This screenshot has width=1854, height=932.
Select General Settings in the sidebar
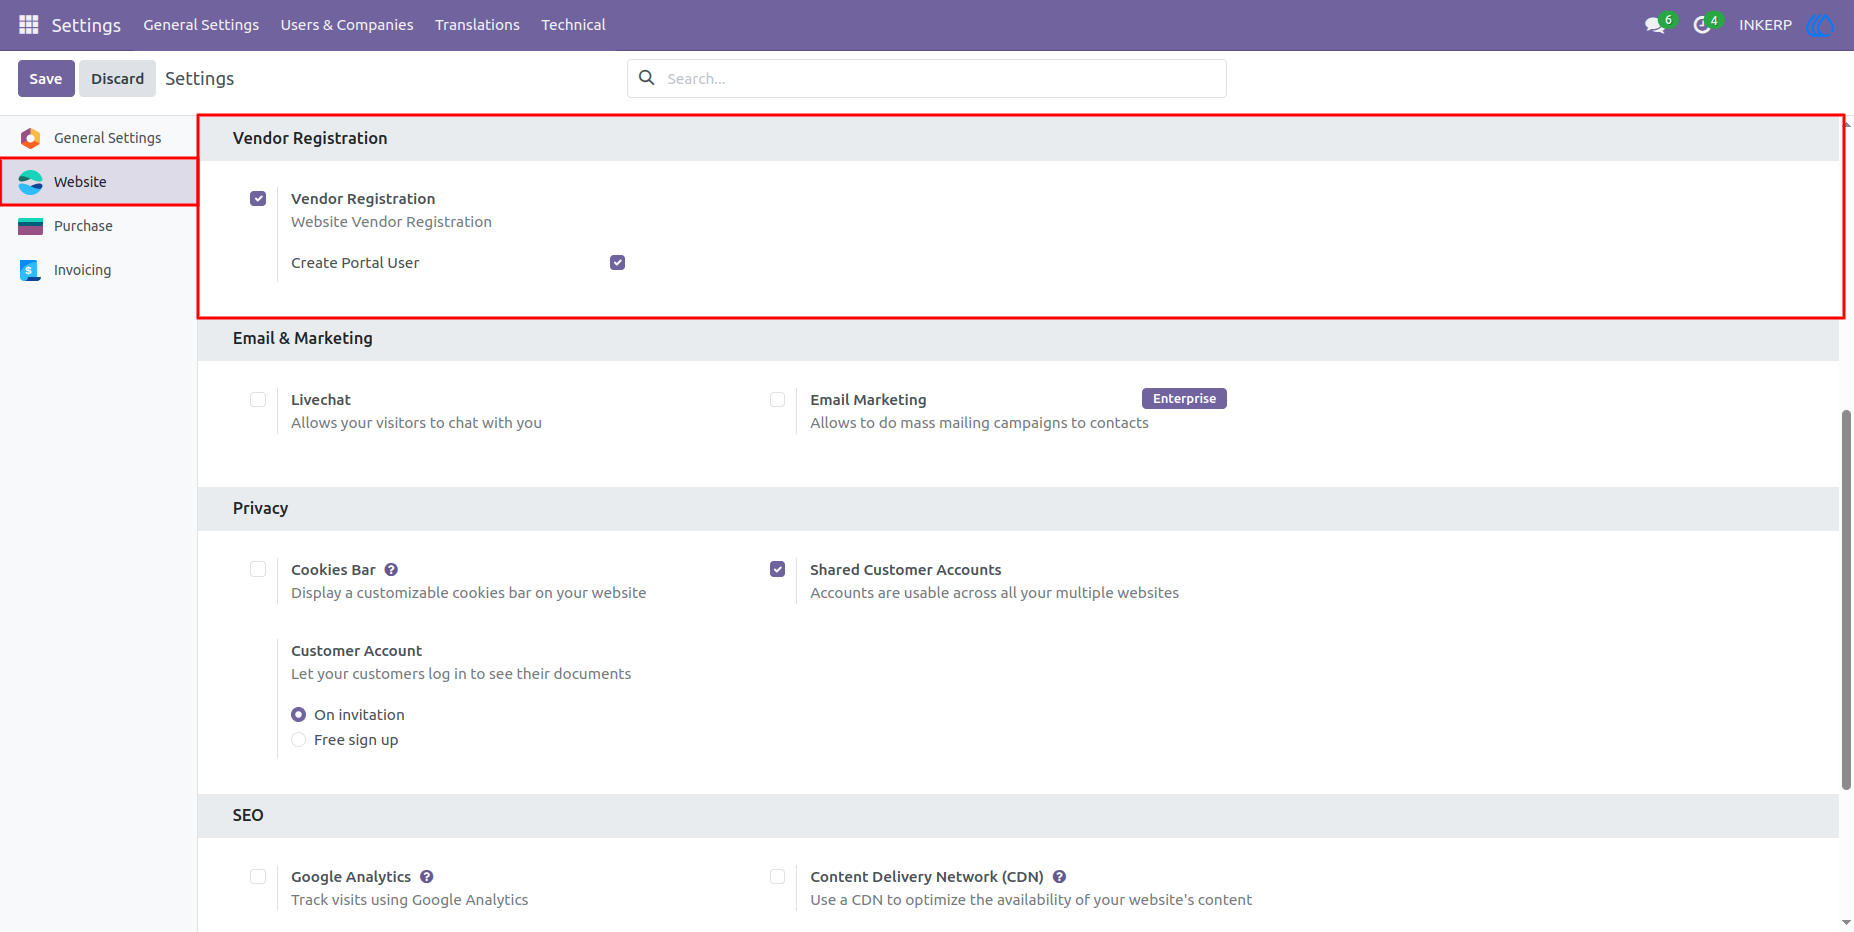tap(98, 138)
